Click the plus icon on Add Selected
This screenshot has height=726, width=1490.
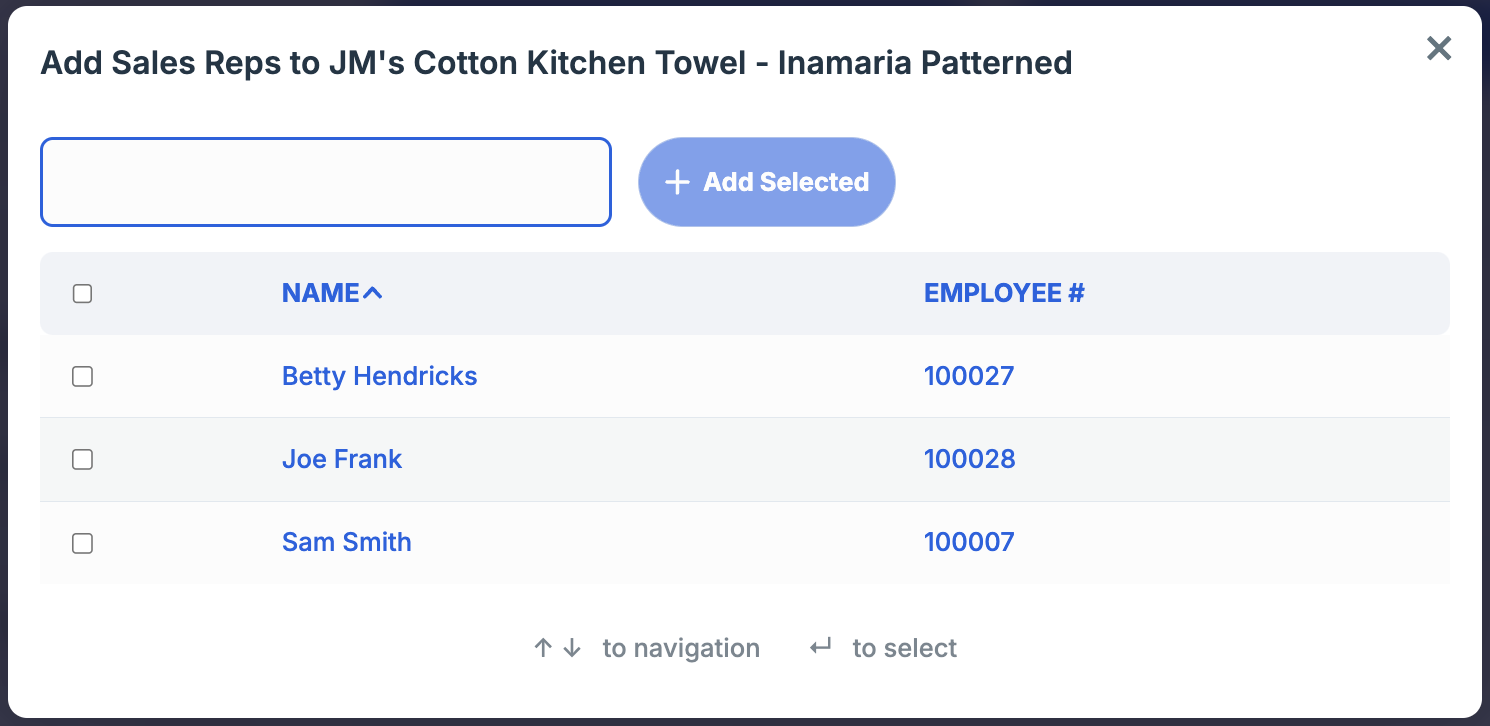(x=677, y=182)
